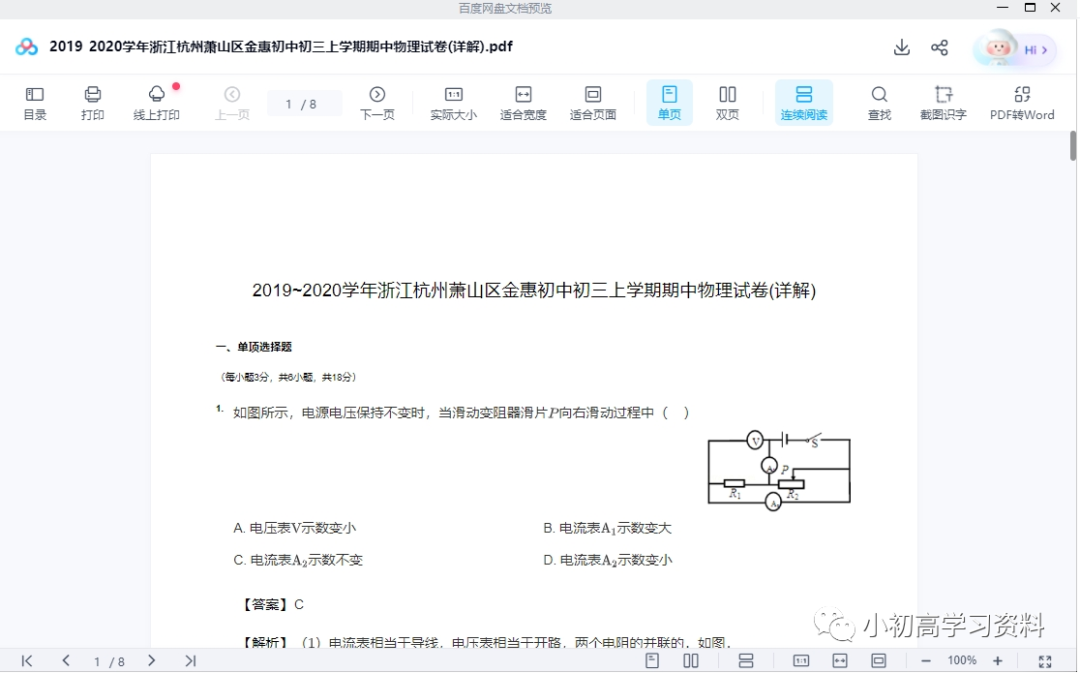The height and width of the screenshot is (673, 1080).
Task: Go to 下一页 next page
Action: (377, 103)
